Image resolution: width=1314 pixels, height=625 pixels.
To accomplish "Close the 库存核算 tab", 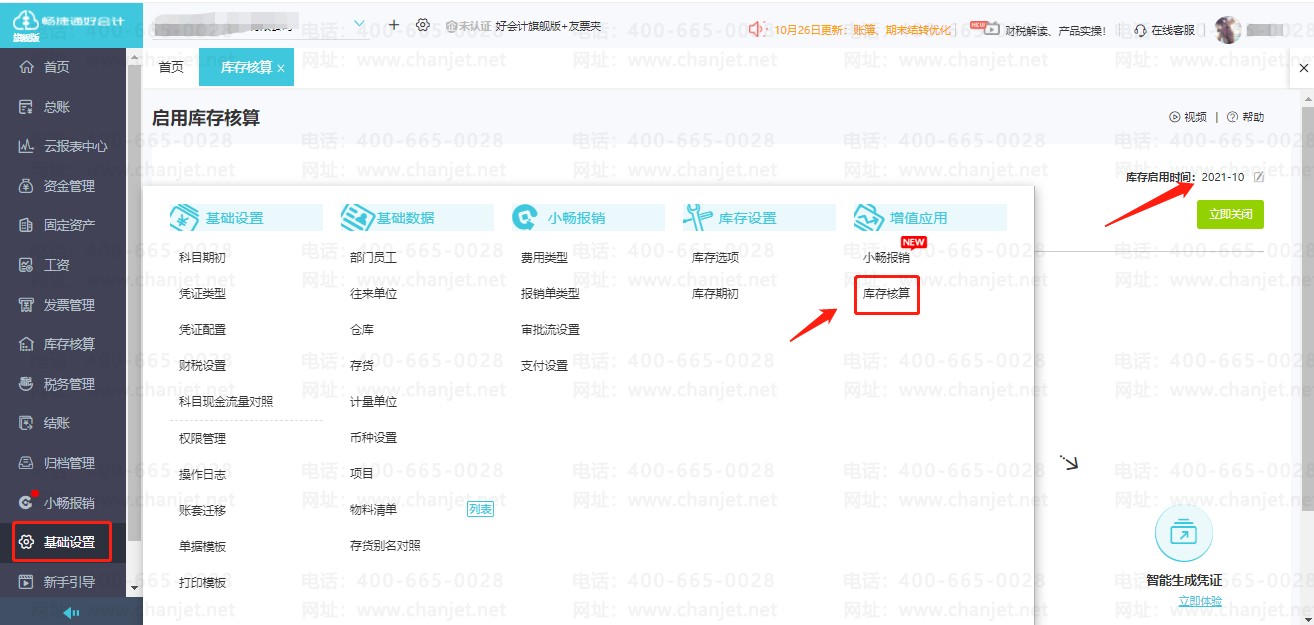I will [x=281, y=68].
